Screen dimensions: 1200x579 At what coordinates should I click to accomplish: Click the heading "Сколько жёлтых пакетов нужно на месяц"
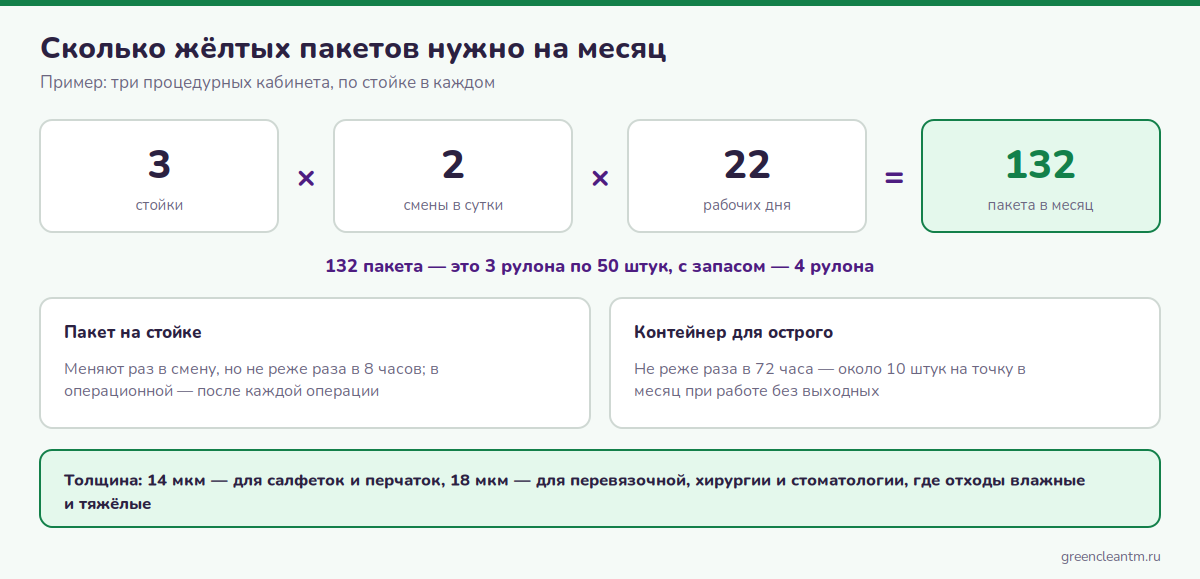coord(353,48)
